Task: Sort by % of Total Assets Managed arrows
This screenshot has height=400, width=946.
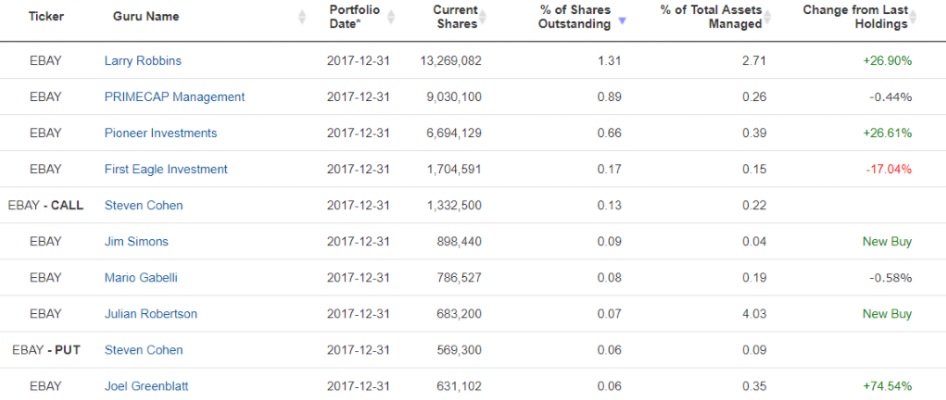Action: point(769,17)
